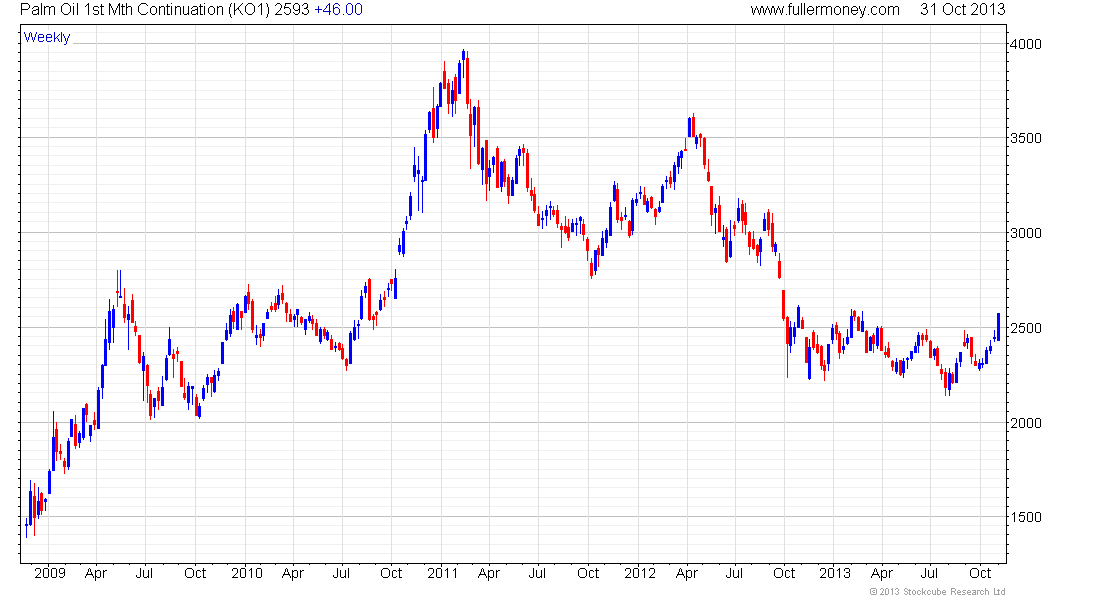1100x600 pixels.
Task: Click the 2009 year axis label
Action: (x=50, y=573)
